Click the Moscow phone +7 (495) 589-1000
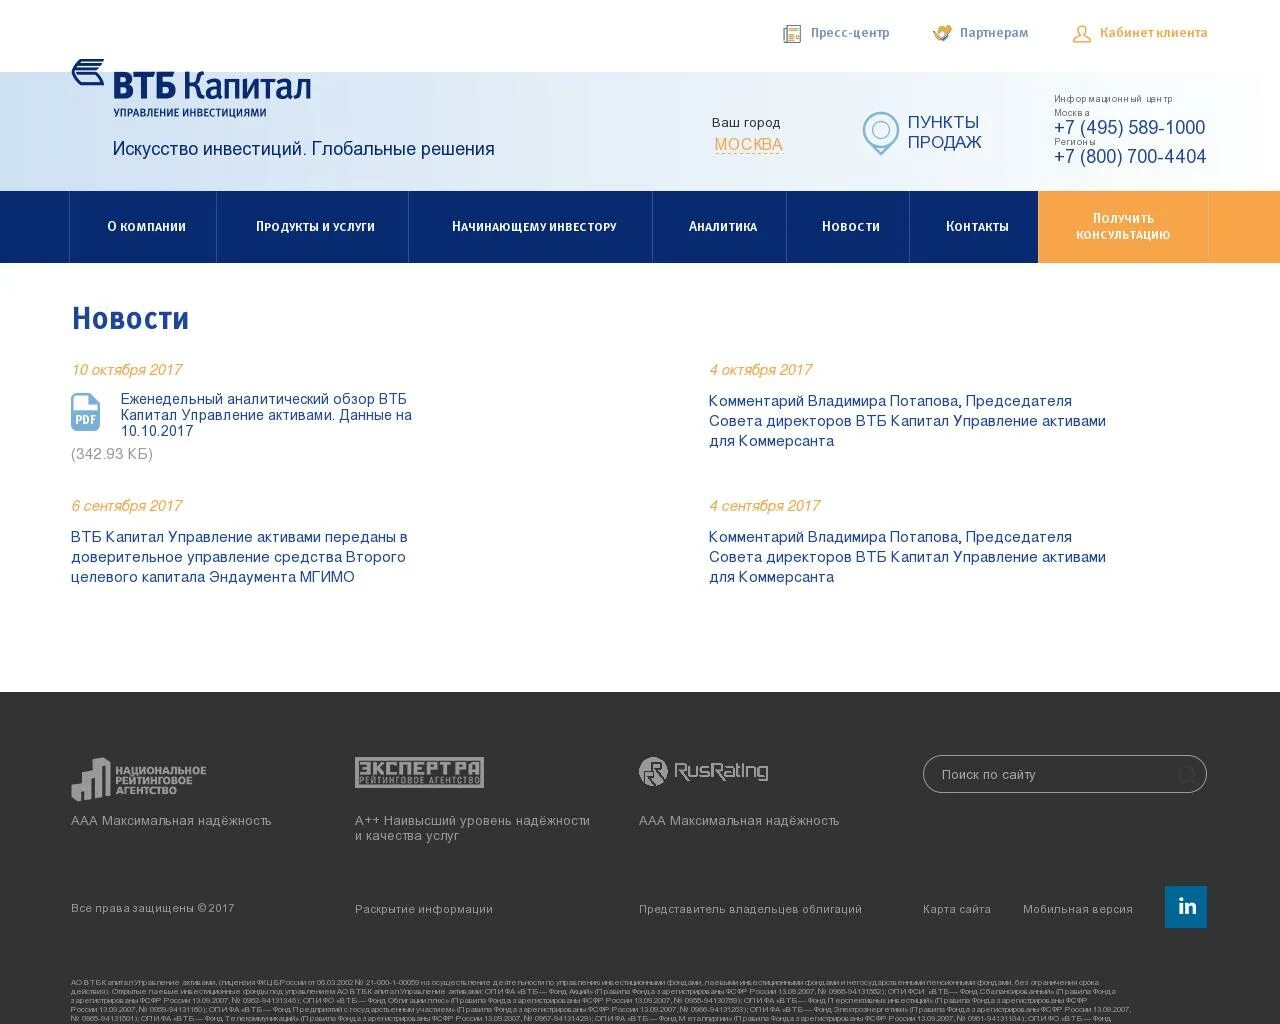The height and width of the screenshot is (1024, 1280). [1129, 128]
